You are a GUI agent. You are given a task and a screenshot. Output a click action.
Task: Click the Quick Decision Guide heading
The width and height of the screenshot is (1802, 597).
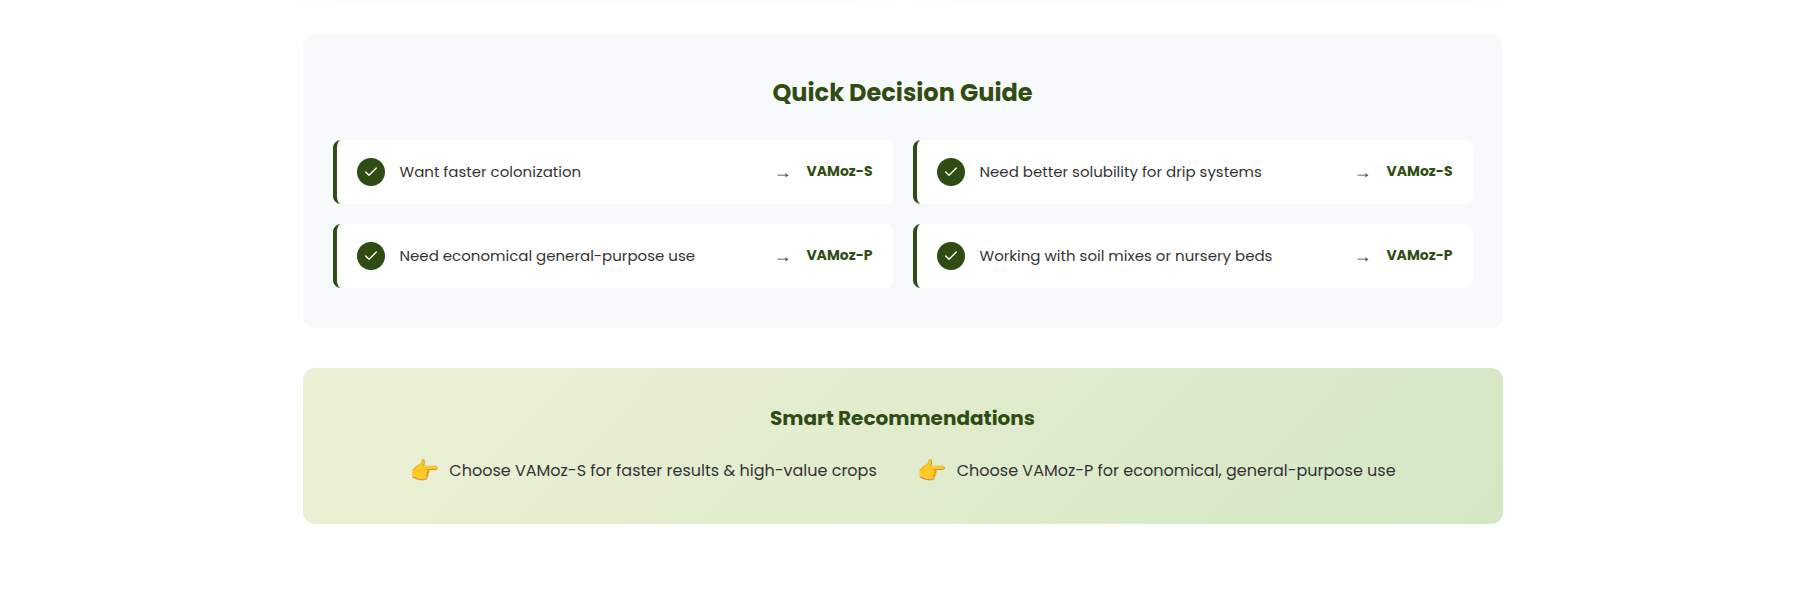point(902,93)
